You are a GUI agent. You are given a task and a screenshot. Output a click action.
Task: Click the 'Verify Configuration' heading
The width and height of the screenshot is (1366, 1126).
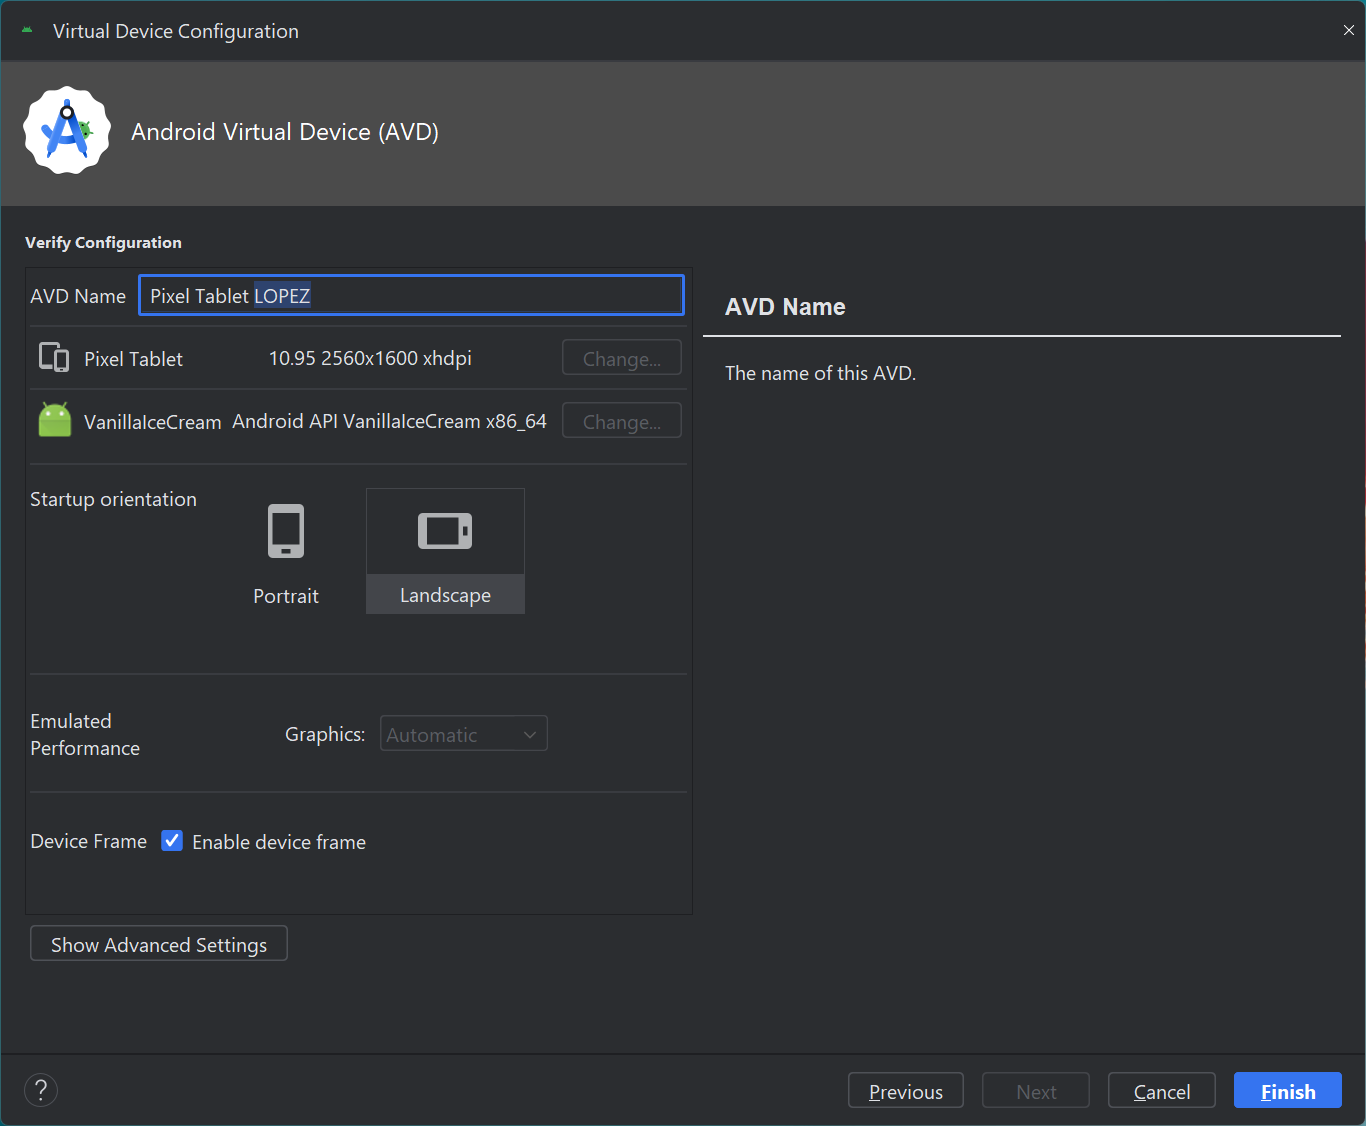tap(104, 242)
